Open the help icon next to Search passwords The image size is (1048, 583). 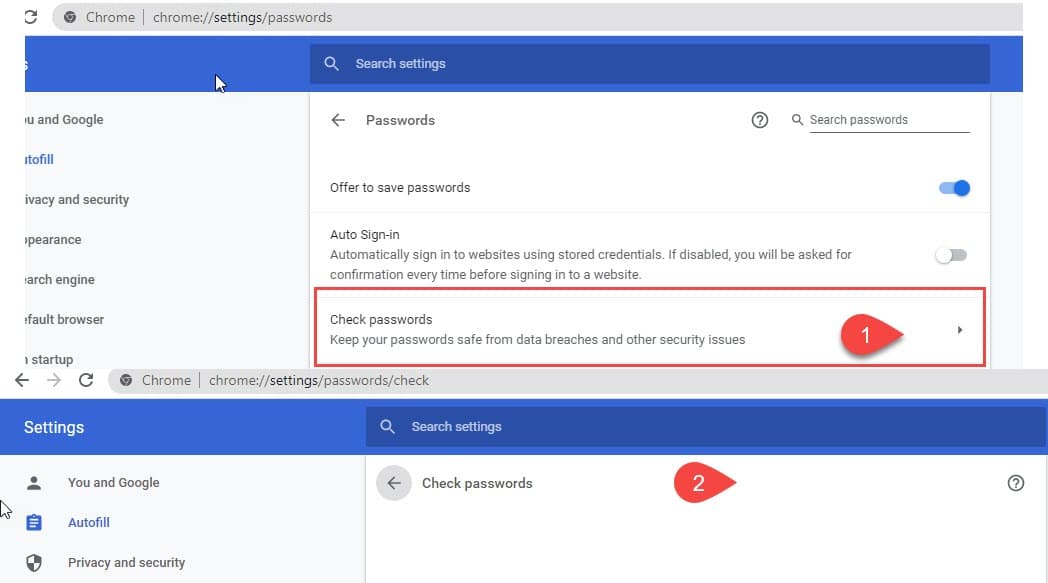point(760,120)
